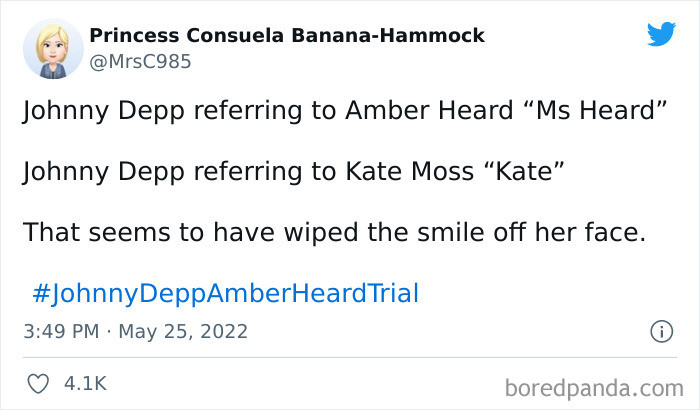Click the Twitter bird logo
700x410 pixels.
(x=661, y=34)
